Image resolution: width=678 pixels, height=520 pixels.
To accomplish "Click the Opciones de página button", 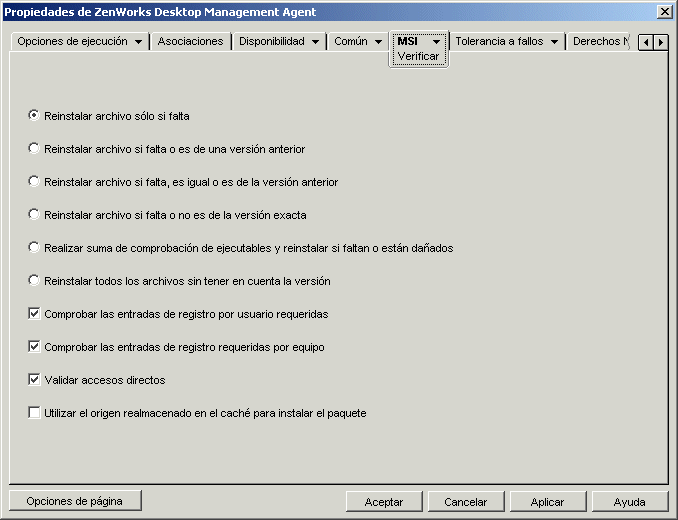I will pos(75,501).
